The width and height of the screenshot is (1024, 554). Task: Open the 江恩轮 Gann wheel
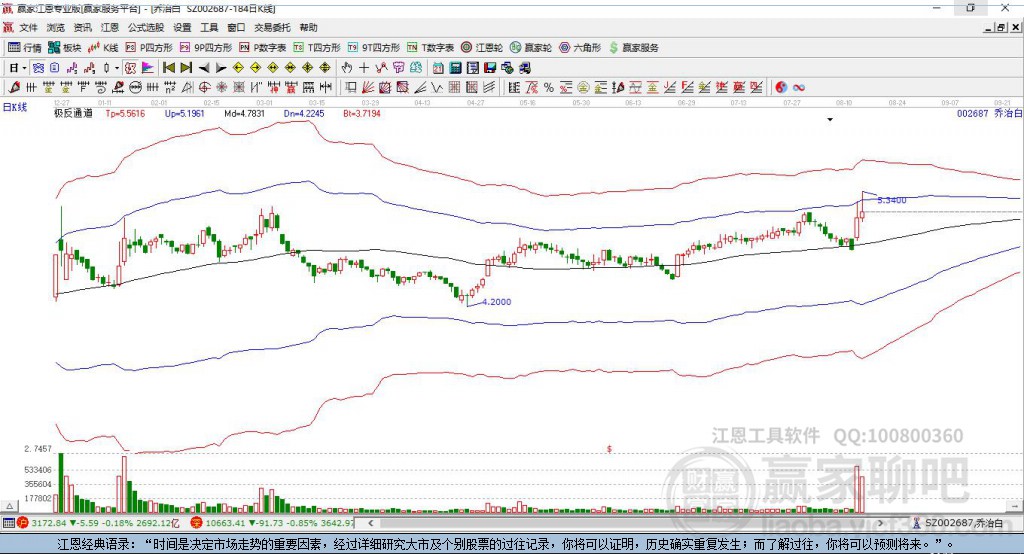(x=482, y=48)
